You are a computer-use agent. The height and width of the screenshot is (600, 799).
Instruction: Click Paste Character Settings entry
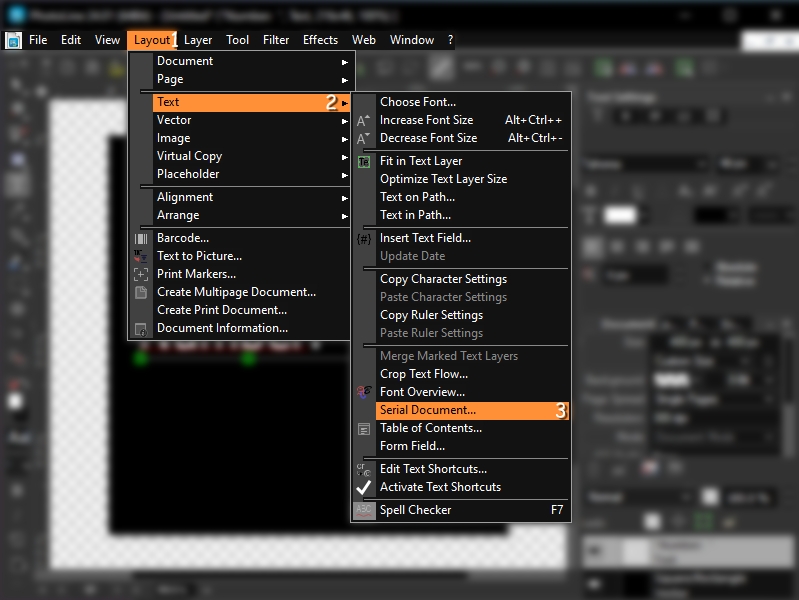tap(443, 297)
